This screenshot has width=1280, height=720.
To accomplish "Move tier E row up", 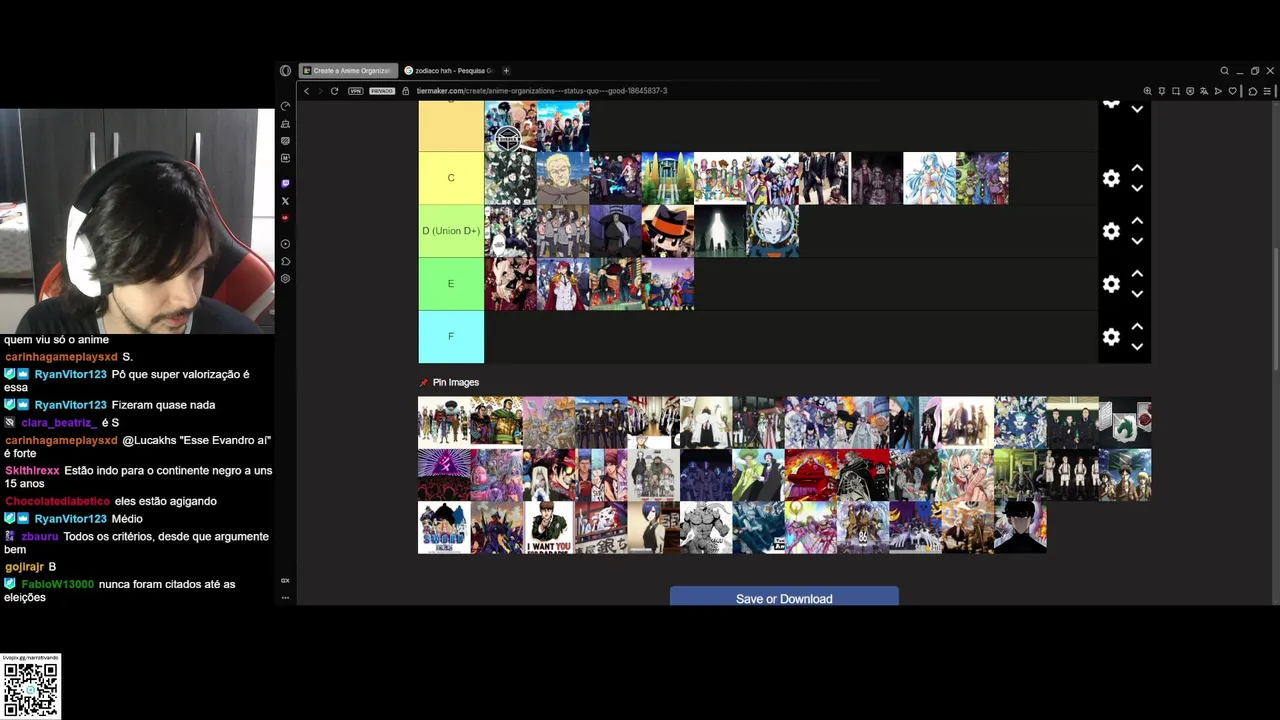I will 1137,274.
